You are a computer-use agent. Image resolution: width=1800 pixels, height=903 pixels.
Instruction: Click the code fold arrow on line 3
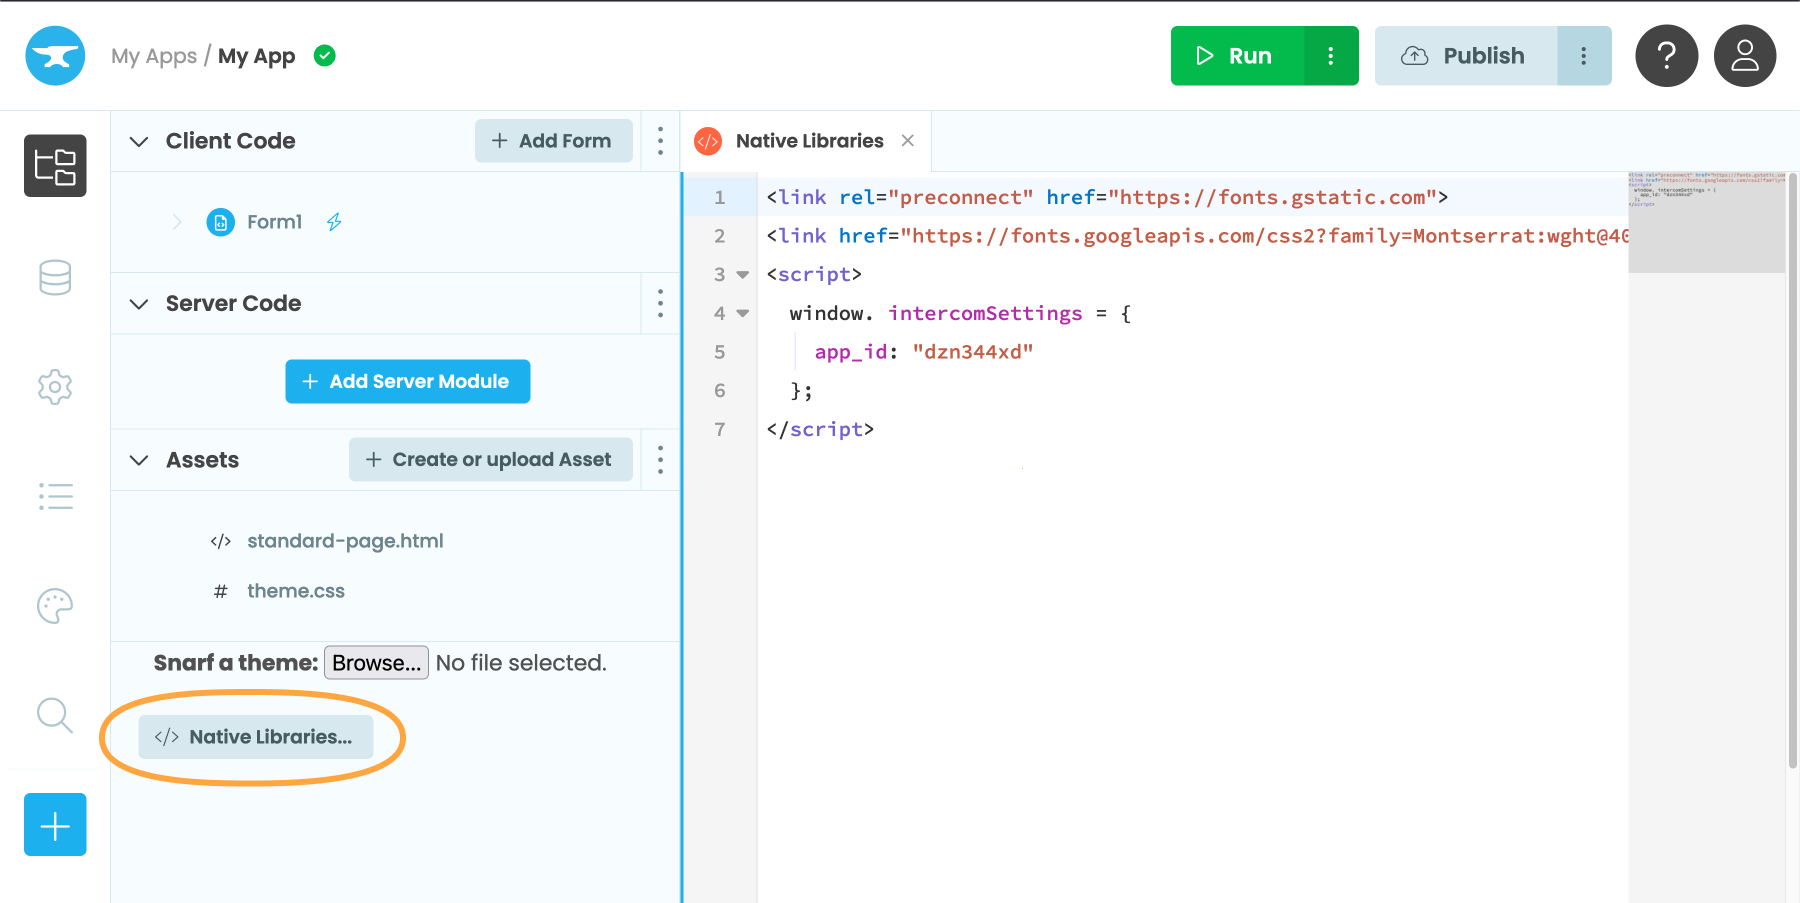741,274
